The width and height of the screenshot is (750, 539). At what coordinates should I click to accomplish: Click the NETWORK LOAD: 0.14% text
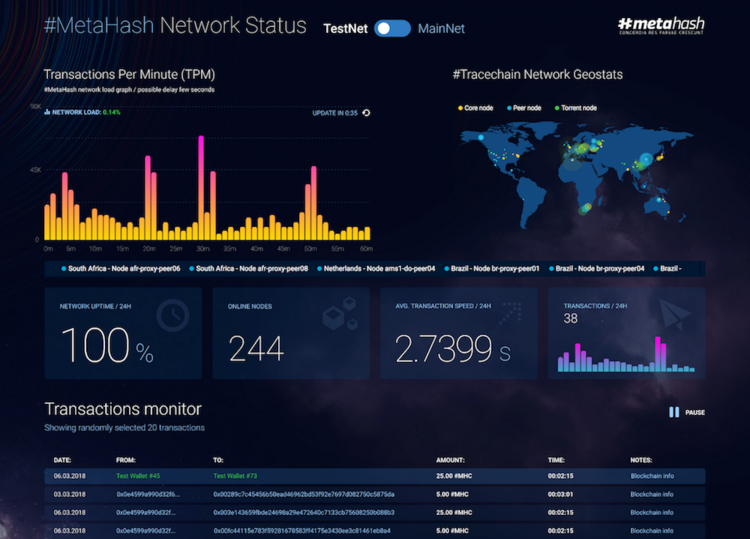pos(86,112)
